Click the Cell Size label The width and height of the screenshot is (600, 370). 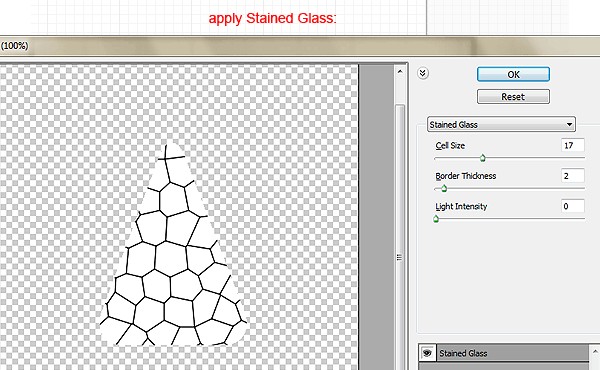pyautogui.click(x=450, y=145)
